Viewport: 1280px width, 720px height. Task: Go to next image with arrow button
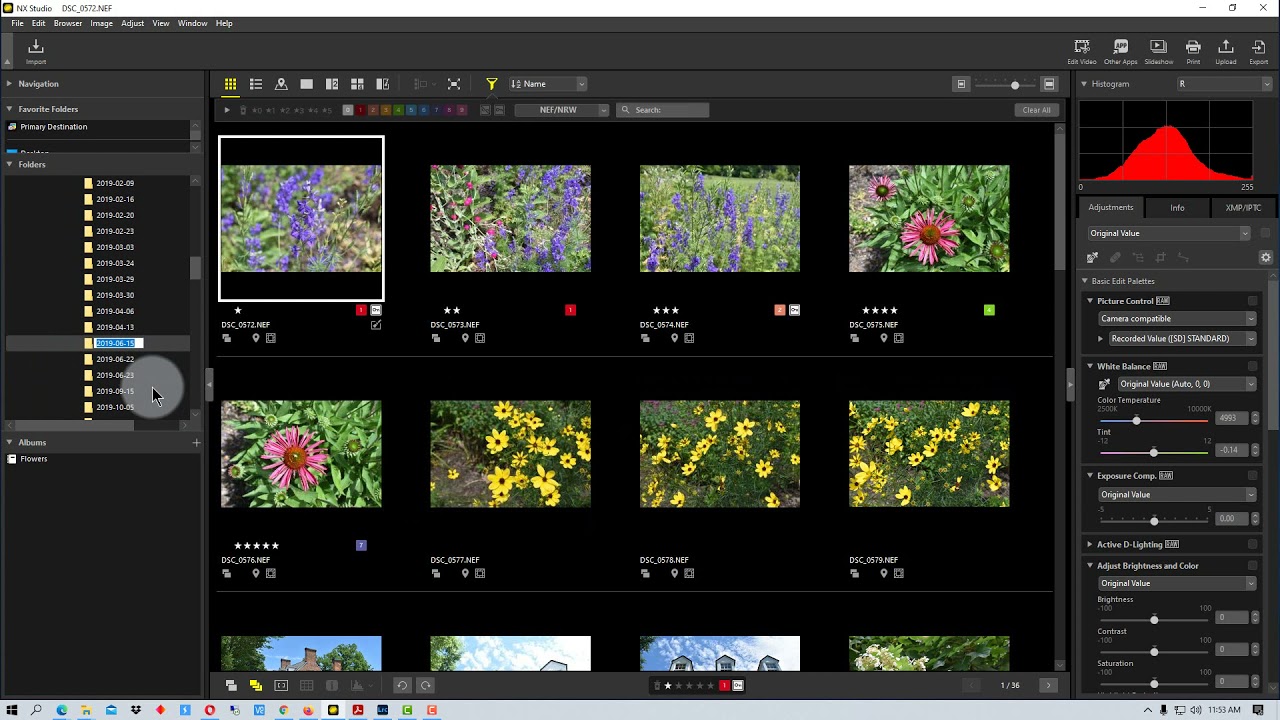click(x=1048, y=685)
